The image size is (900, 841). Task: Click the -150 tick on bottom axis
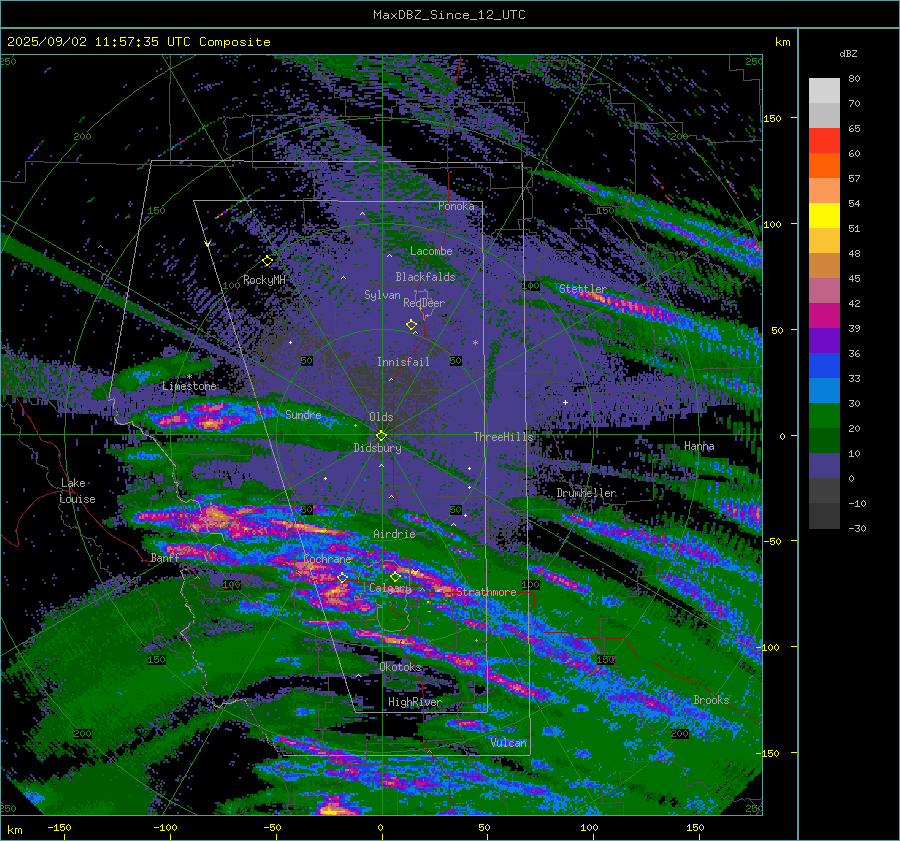click(x=59, y=828)
